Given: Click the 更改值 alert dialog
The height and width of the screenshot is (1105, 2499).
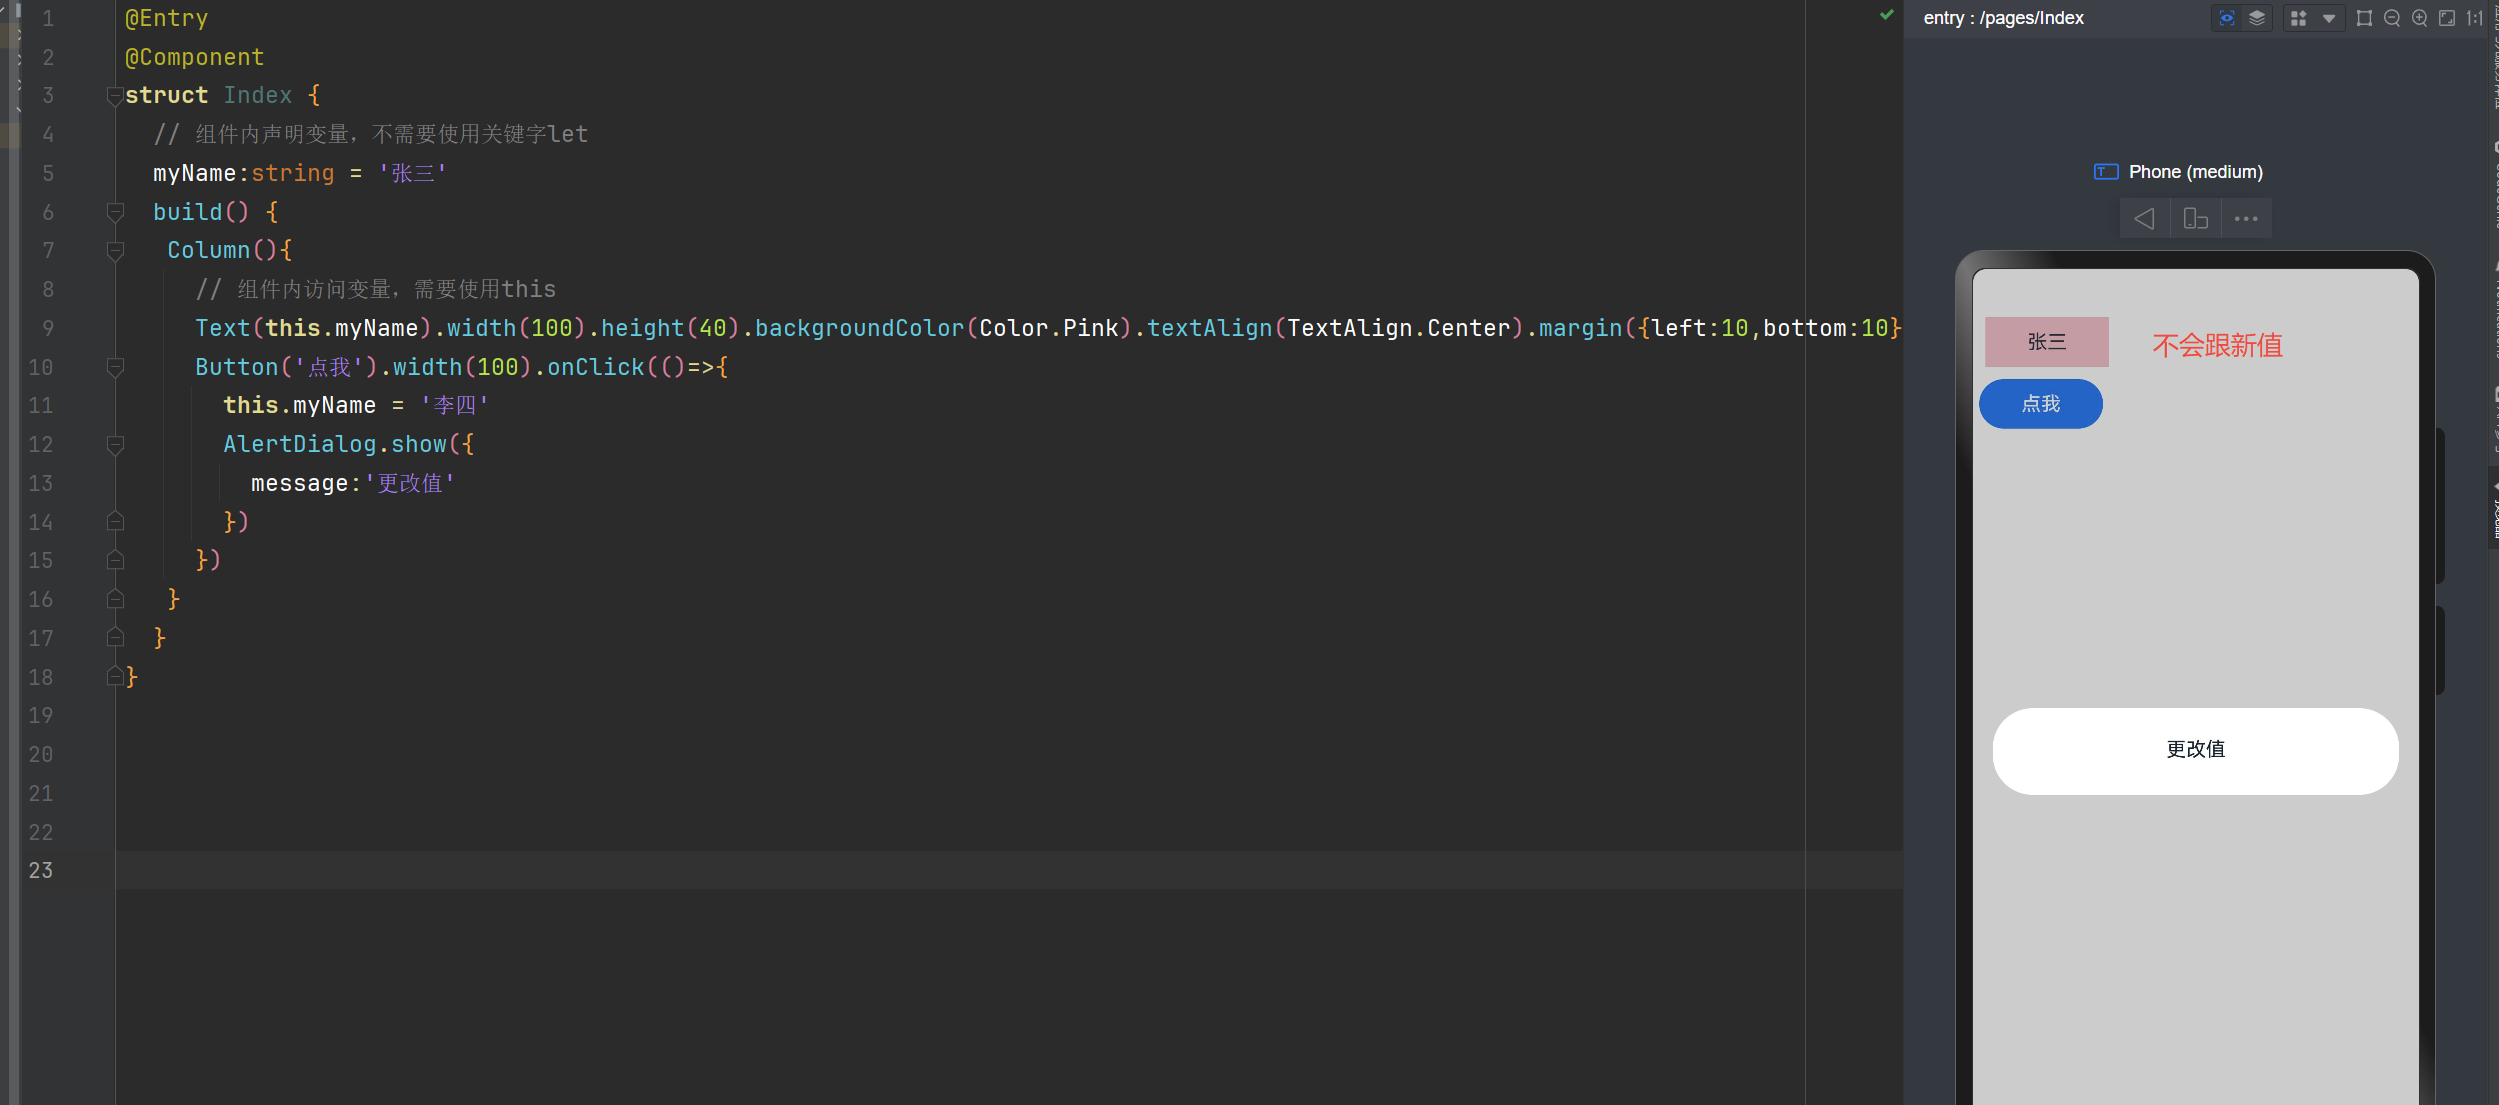Looking at the screenshot, I should [2196, 751].
